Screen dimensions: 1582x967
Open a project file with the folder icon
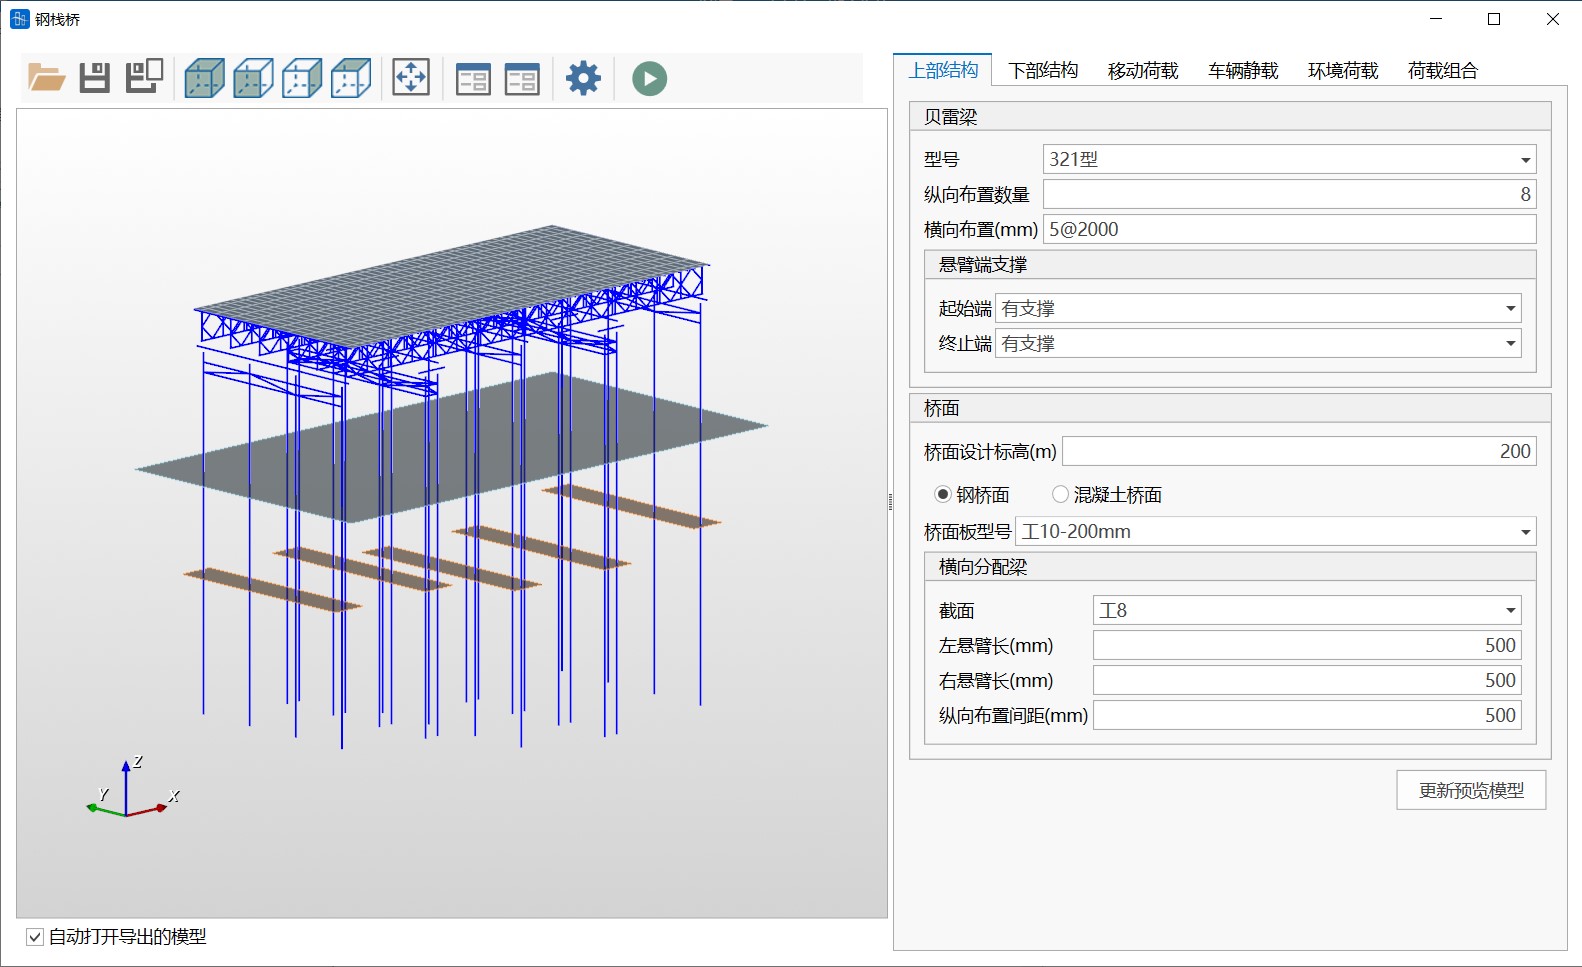(46, 78)
